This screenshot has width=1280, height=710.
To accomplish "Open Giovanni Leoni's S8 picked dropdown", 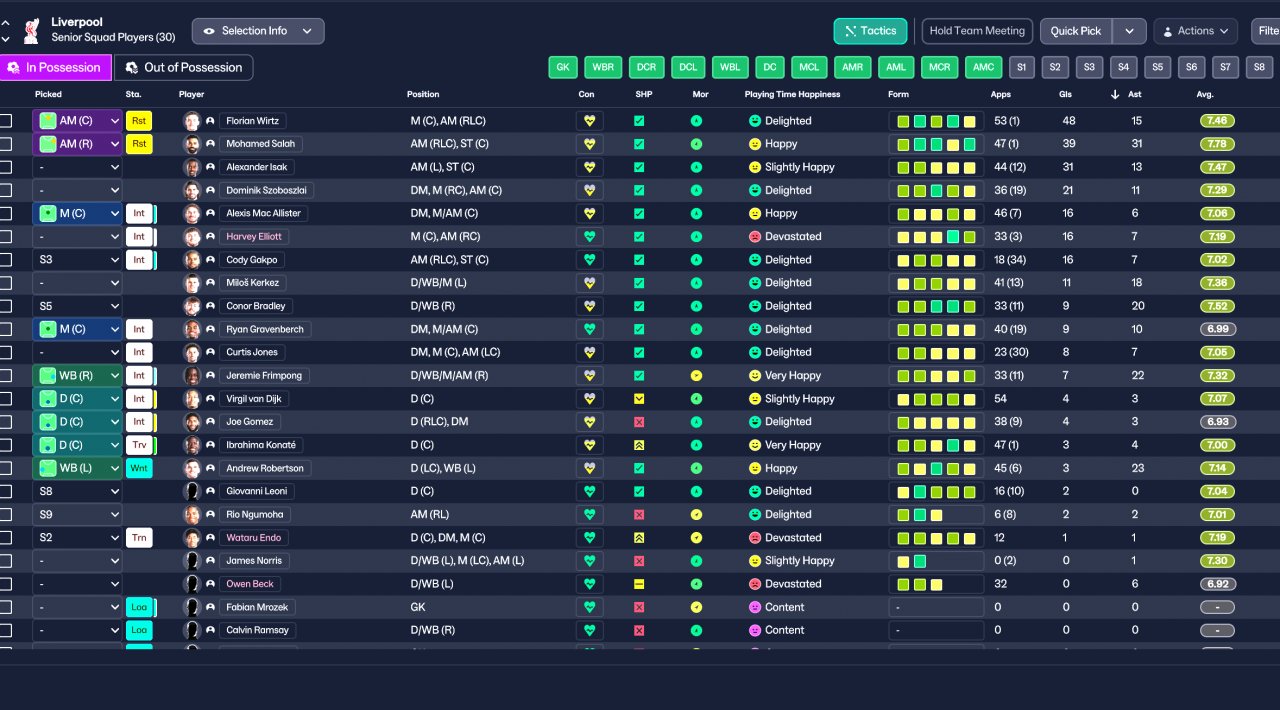I will click(x=78, y=491).
